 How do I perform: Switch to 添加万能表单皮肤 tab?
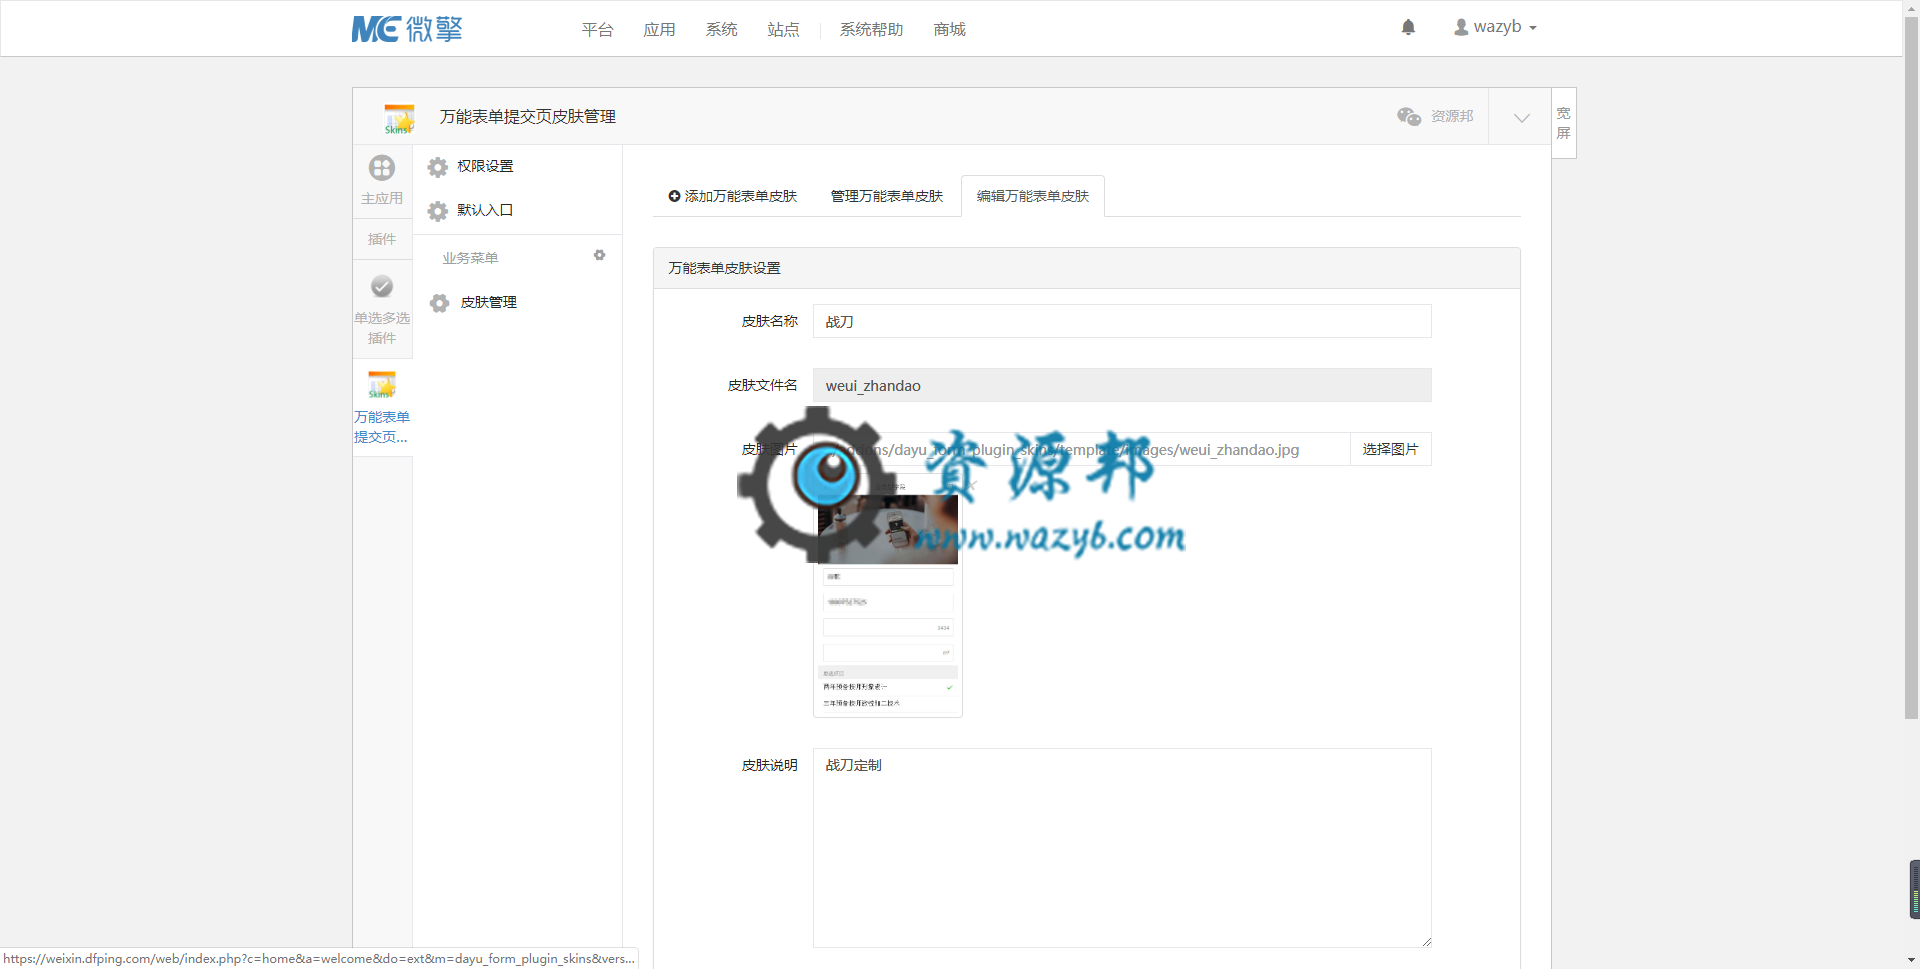[x=733, y=196]
